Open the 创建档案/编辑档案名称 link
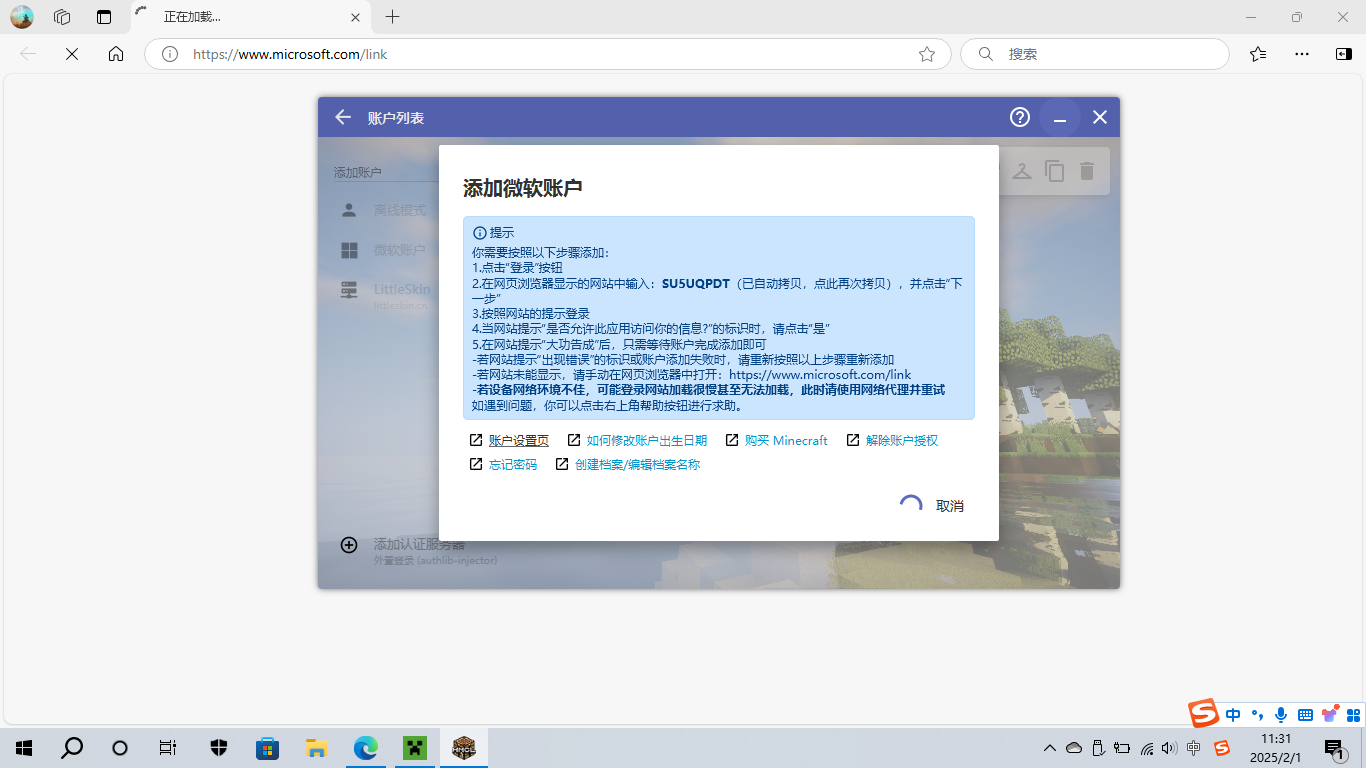 click(637, 464)
